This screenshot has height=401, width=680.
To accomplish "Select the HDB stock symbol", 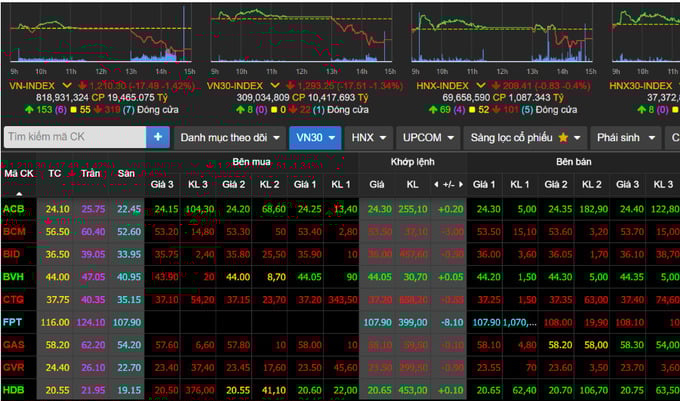I will 14,388.
